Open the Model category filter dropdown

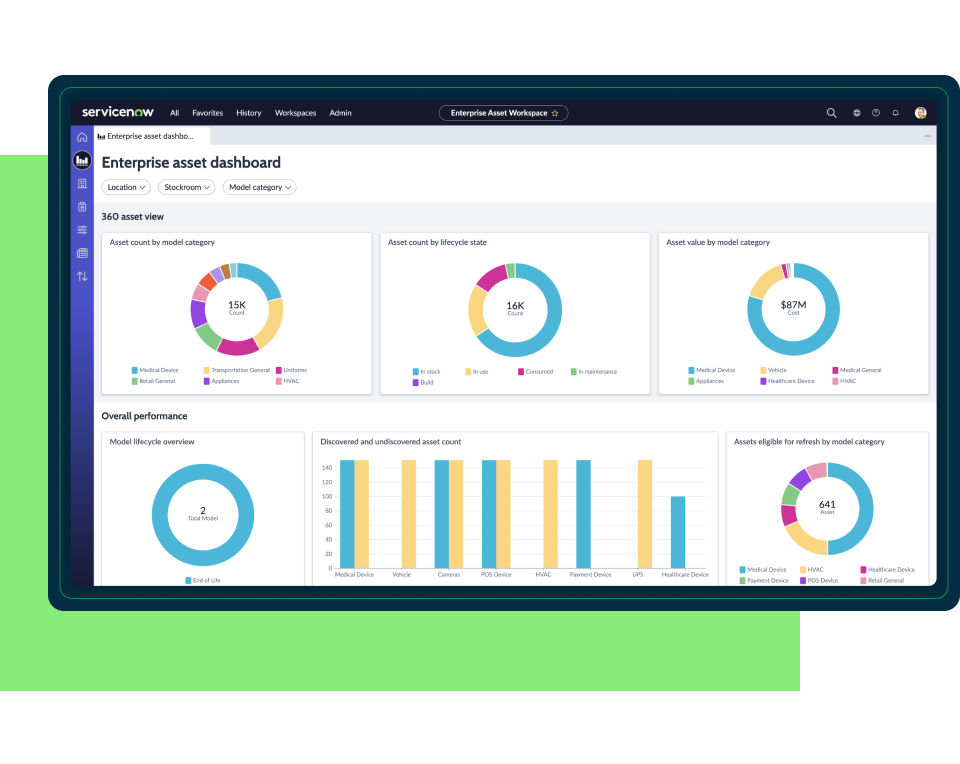pyautogui.click(x=259, y=187)
